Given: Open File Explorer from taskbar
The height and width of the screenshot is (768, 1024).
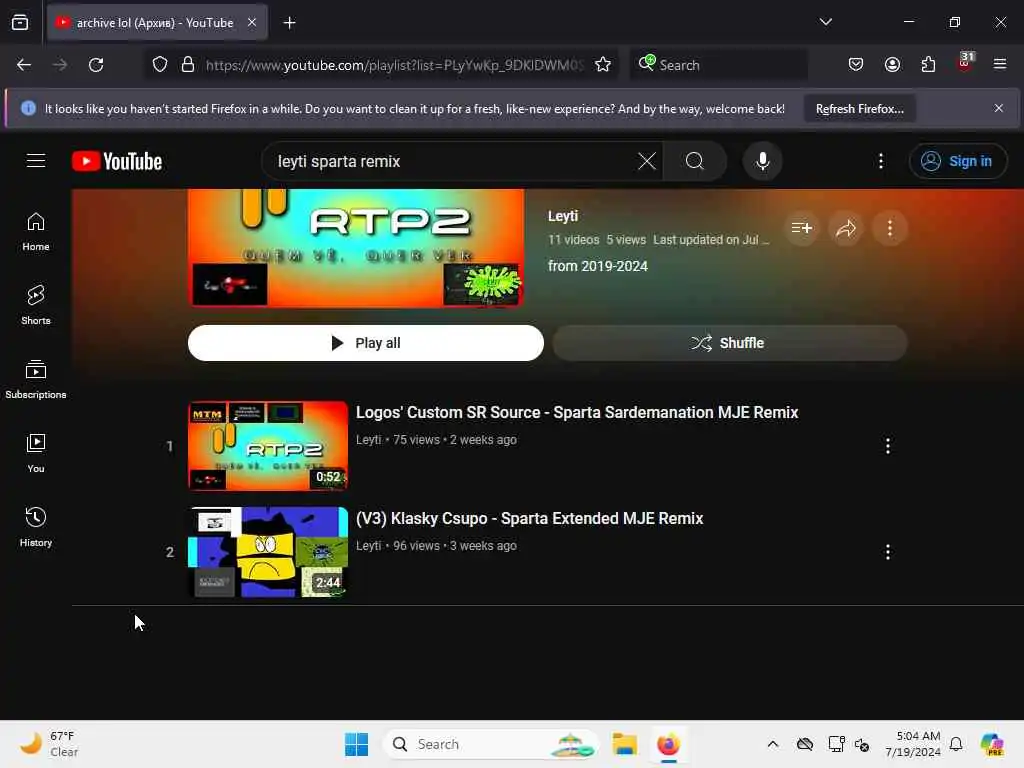Looking at the screenshot, I should (x=624, y=744).
